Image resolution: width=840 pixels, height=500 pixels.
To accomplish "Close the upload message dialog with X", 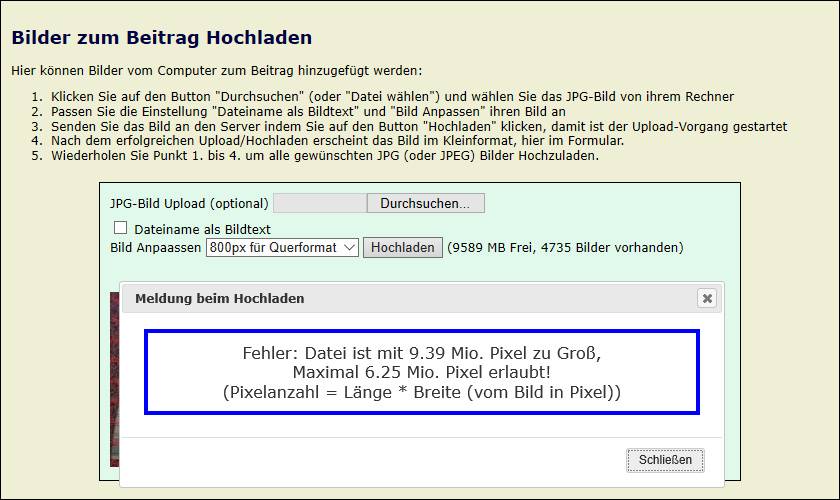I will 707,298.
